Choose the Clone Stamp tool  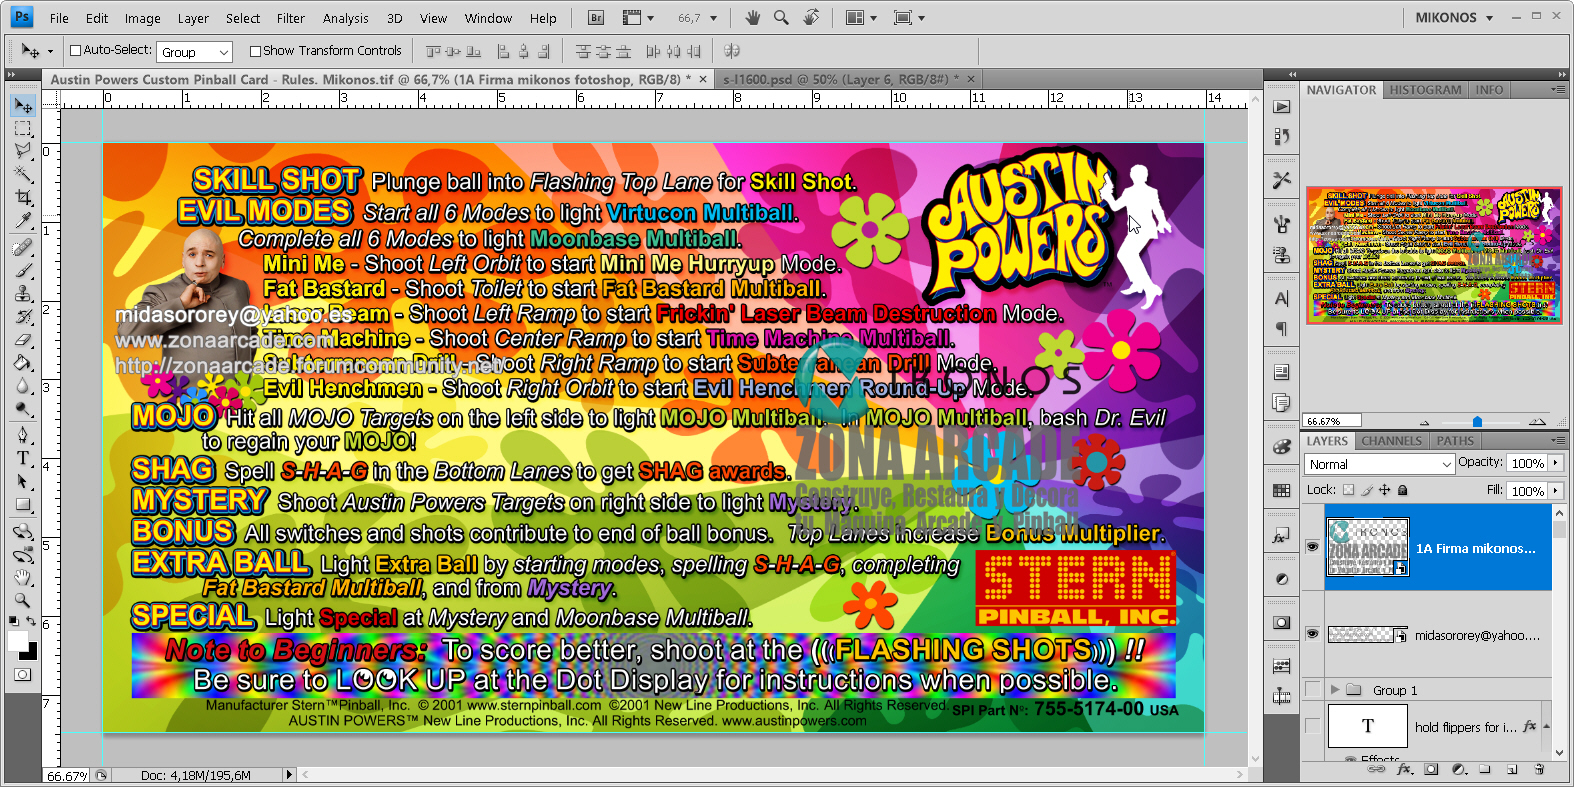click(23, 293)
